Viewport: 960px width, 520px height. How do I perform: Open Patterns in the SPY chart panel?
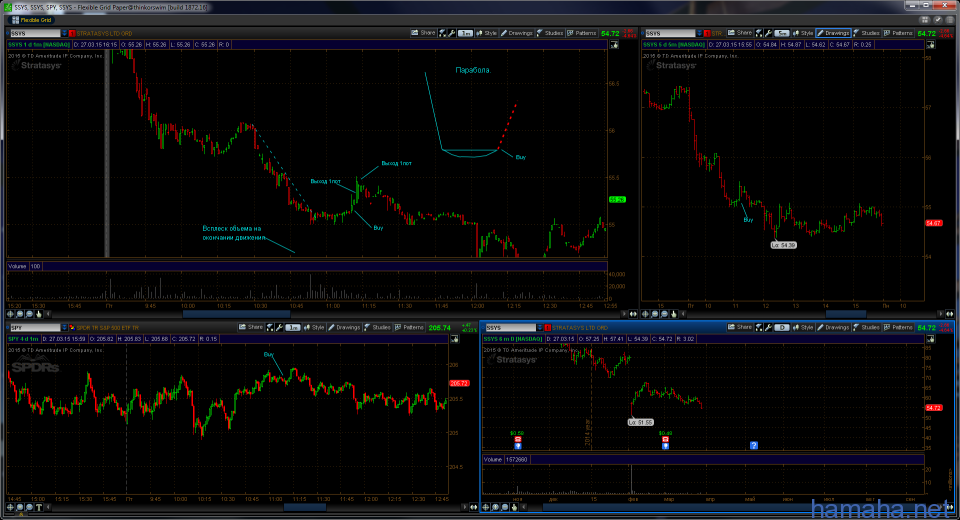(409, 328)
